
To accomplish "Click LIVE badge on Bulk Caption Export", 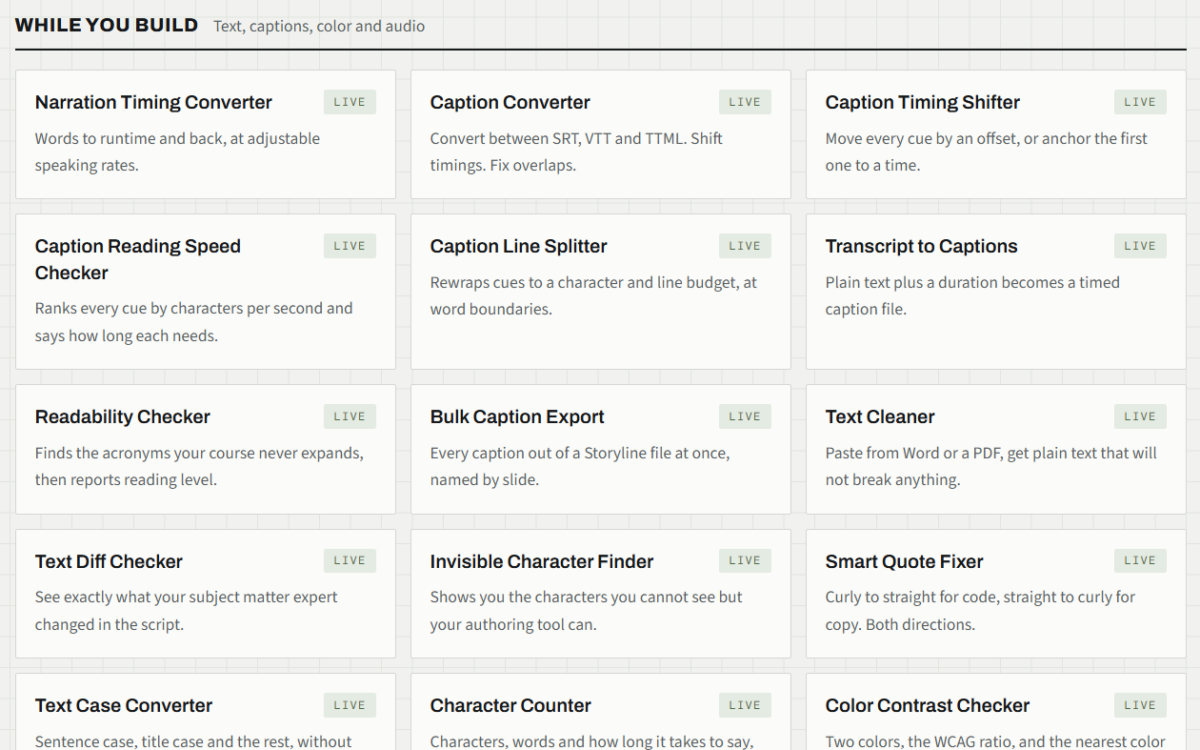I will pos(745,417).
